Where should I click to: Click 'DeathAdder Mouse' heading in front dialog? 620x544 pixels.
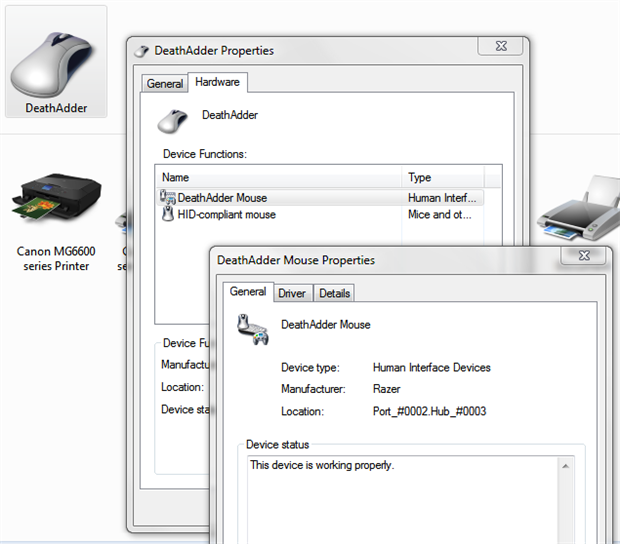326,325
